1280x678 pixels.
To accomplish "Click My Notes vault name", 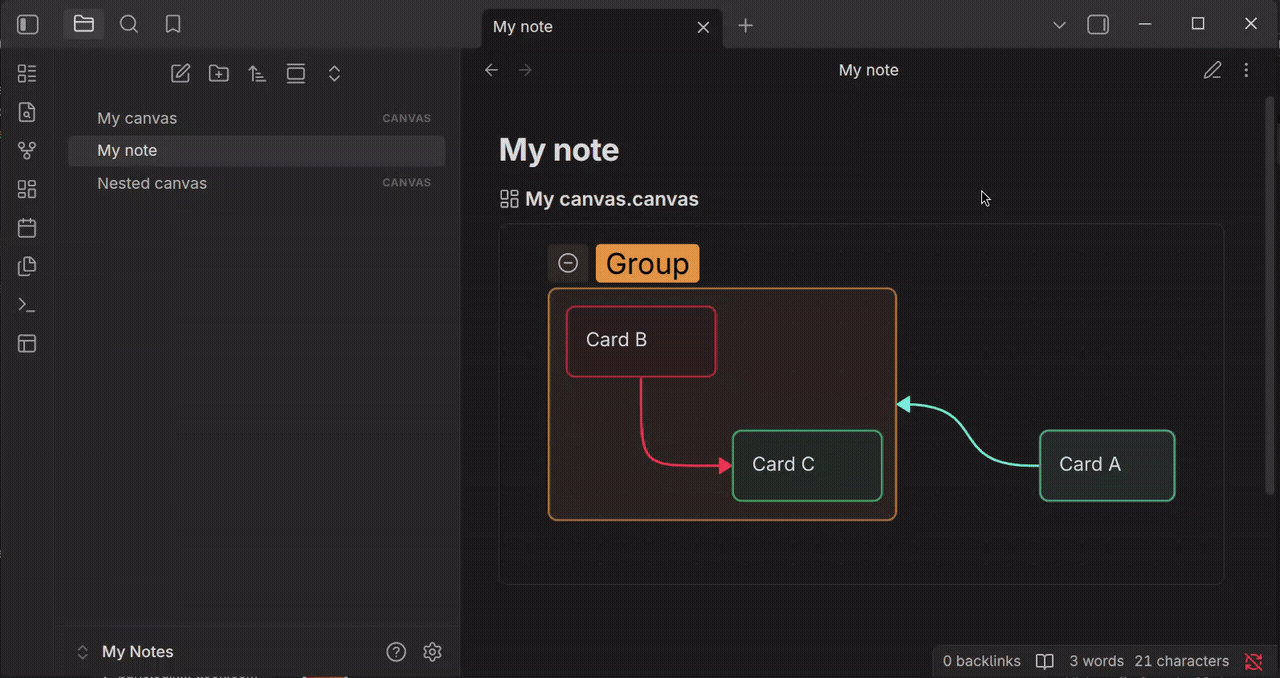I will (138, 652).
